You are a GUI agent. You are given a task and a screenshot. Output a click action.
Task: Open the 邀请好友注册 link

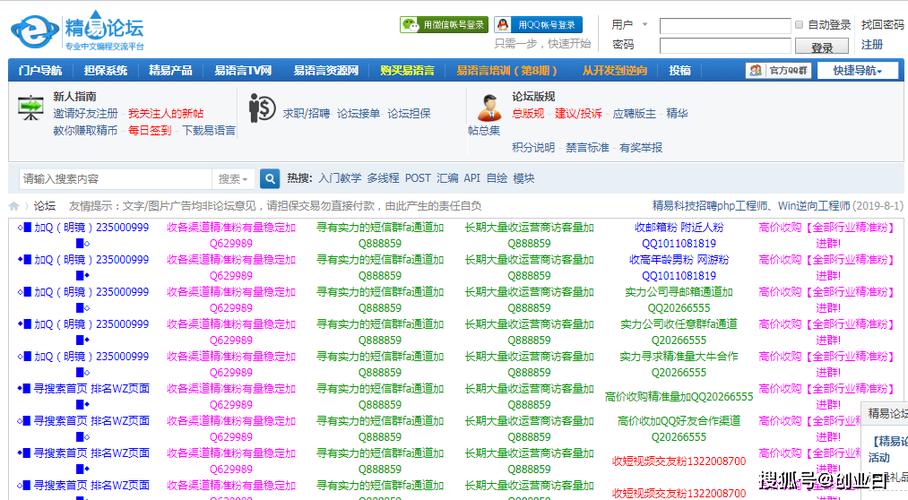(x=86, y=114)
